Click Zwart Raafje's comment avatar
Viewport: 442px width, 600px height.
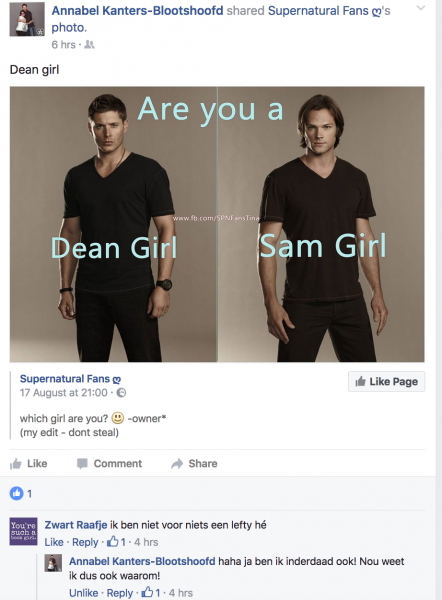point(23,532)
